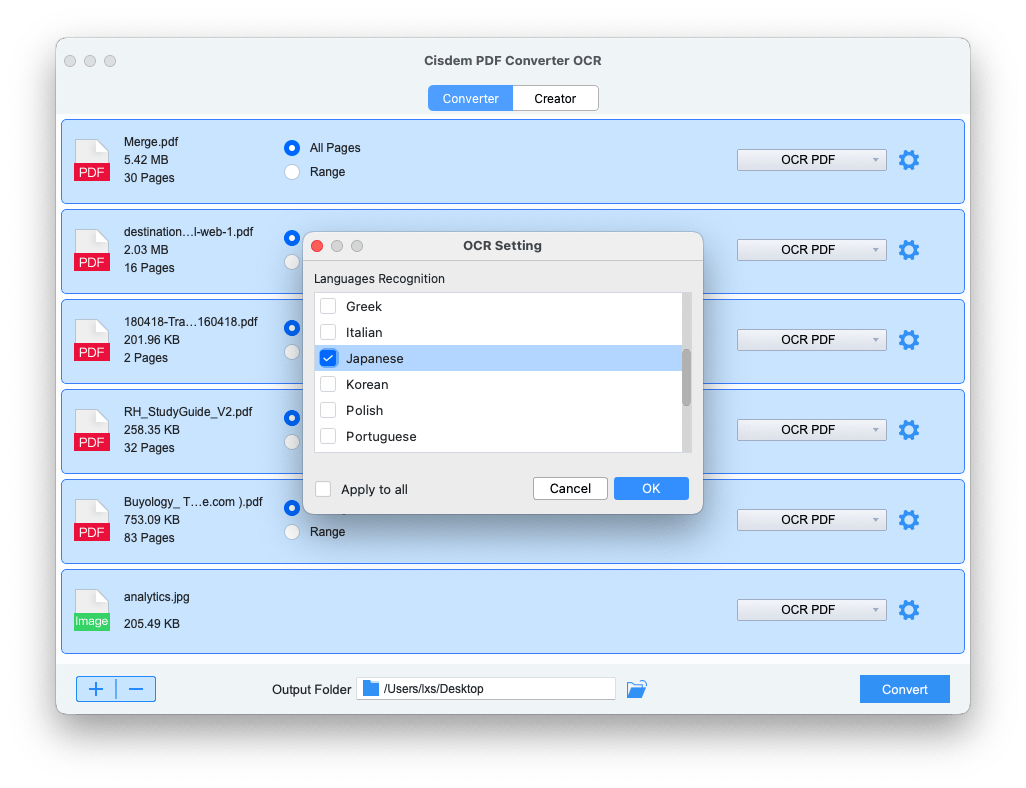Select Range option for Buyology file
The image size is (1026, 788).
tap(292, 531)
